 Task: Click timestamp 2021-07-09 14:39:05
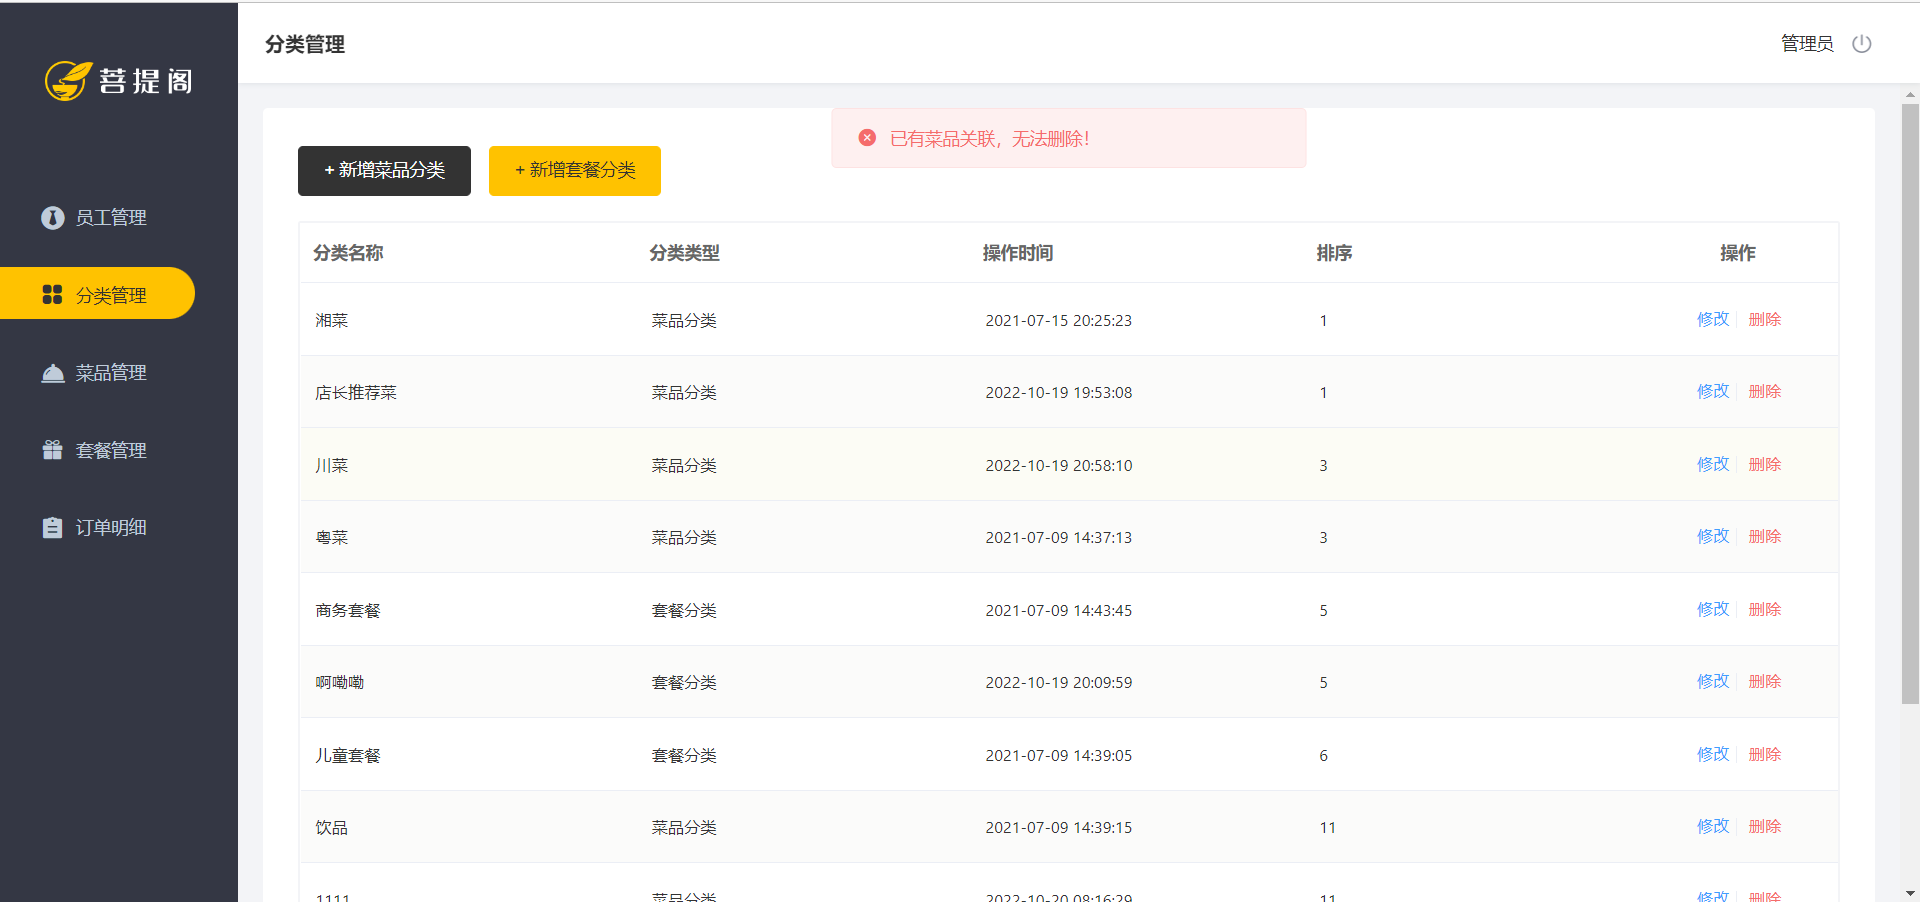(1059, 755)
